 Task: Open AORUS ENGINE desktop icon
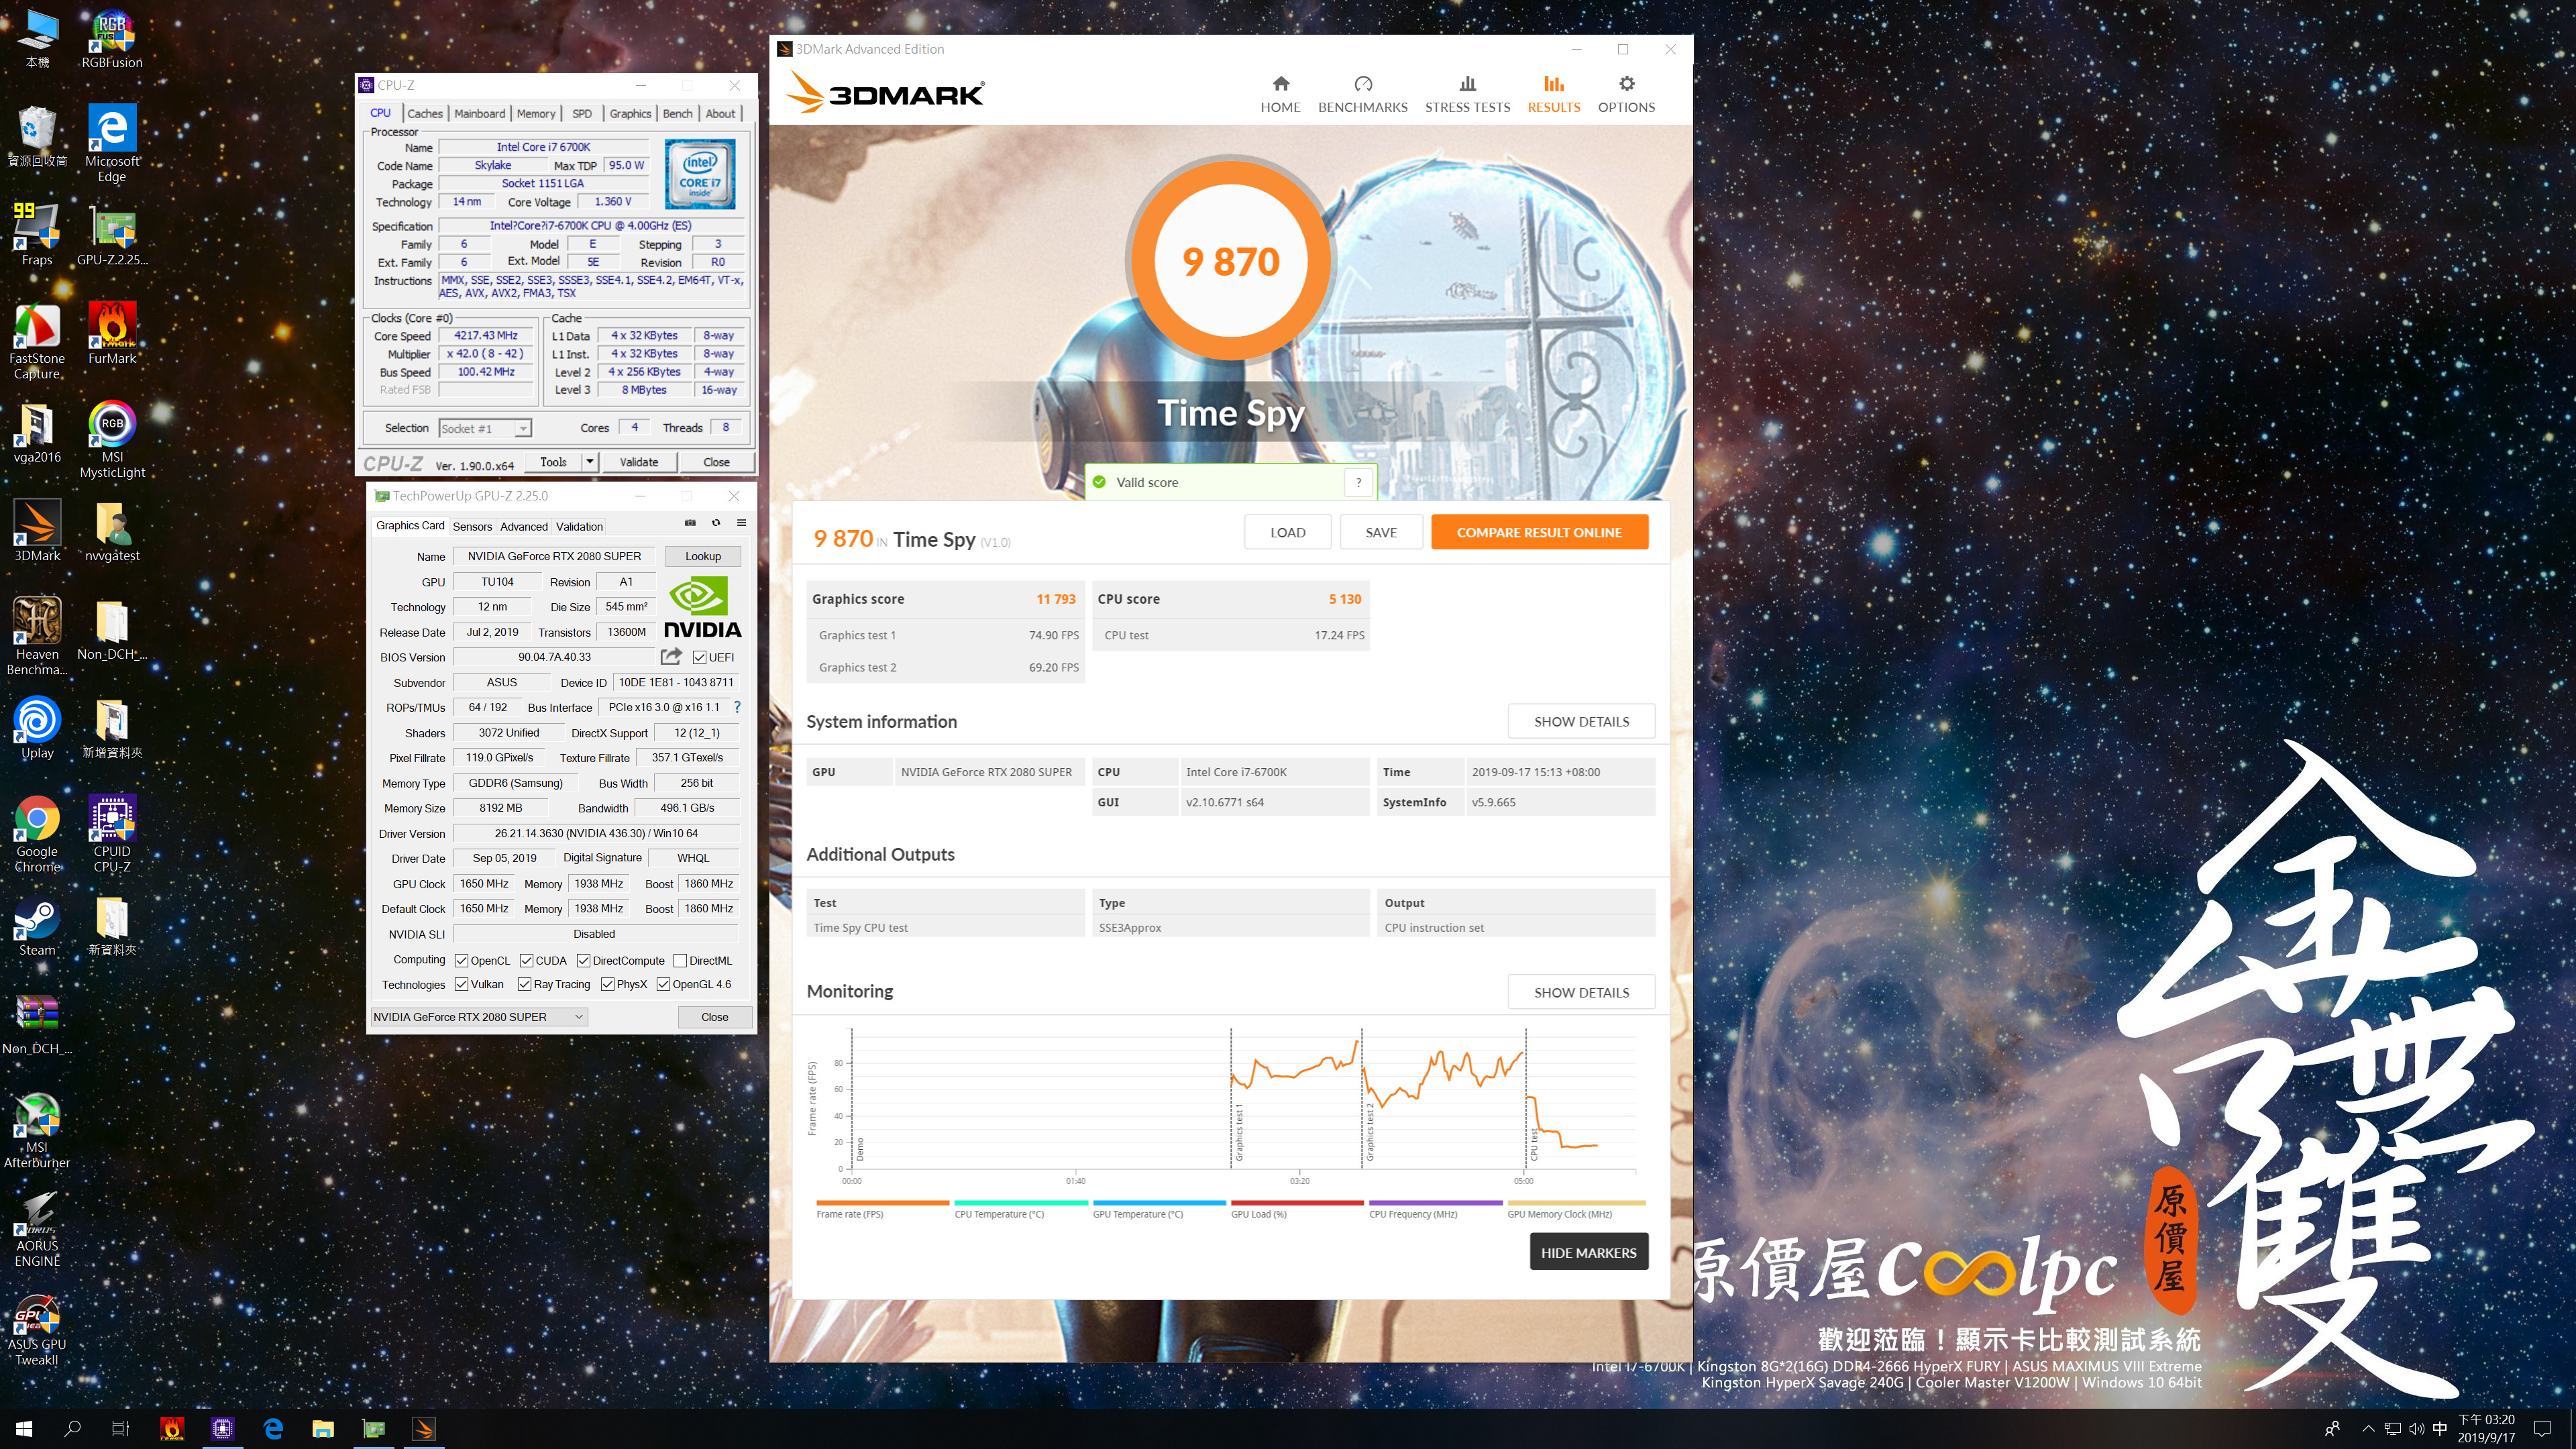point(37,1230)
